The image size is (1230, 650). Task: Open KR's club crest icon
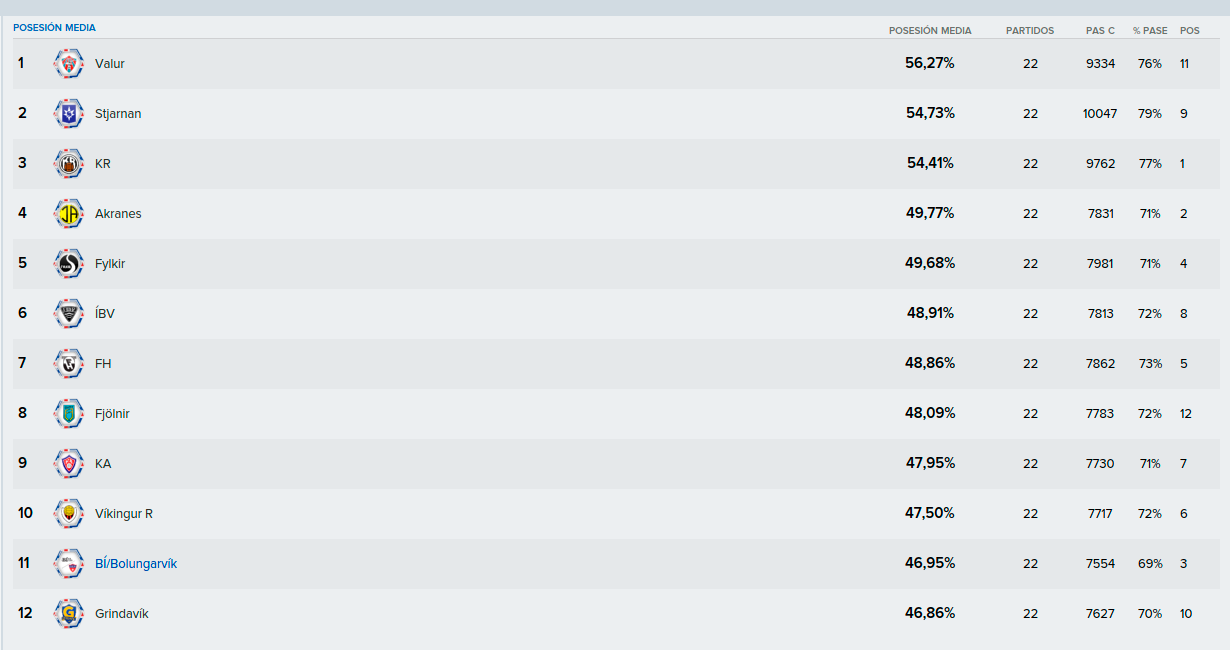pyautogui.click(x=69, y=164)
